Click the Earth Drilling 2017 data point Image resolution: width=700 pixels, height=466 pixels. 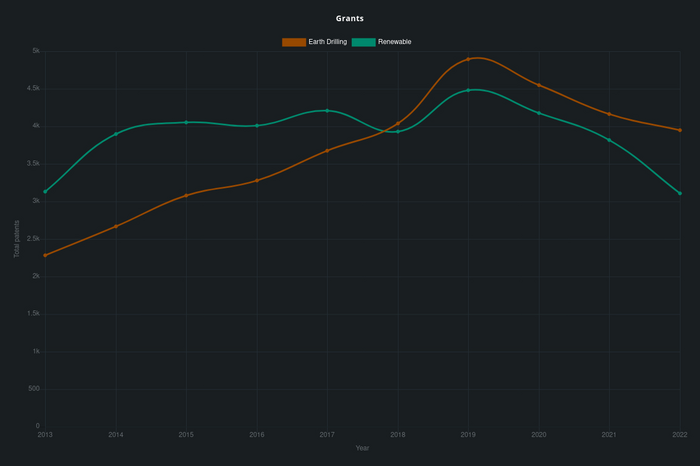327,151
